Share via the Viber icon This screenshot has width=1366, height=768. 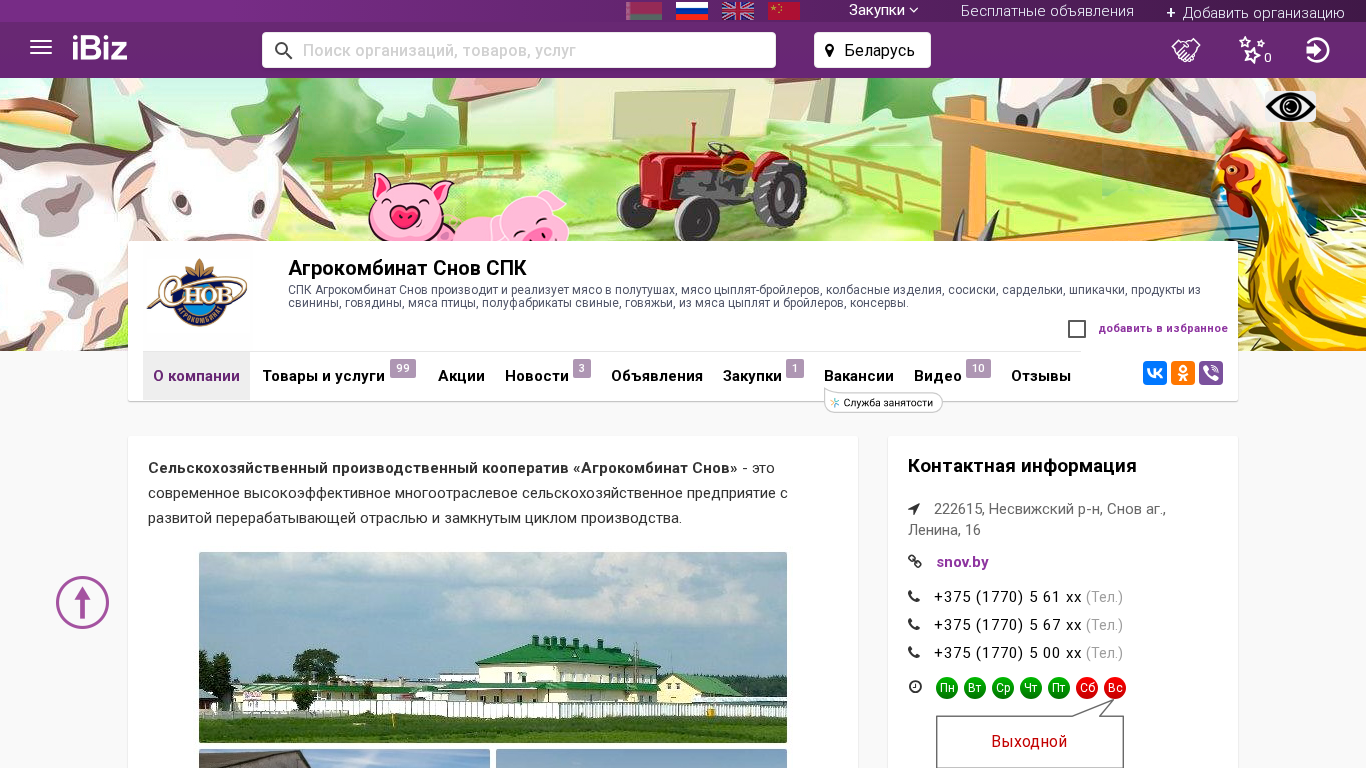pos(1211,373)
